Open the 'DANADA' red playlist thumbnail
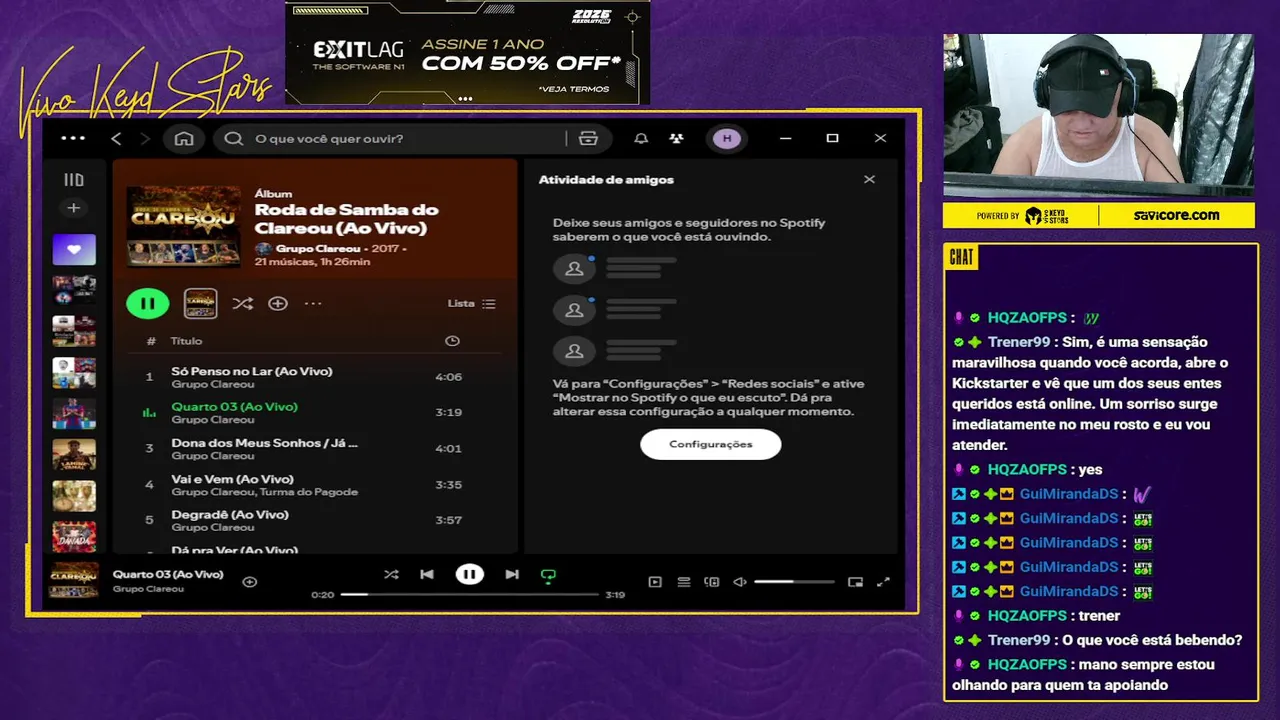This screenshot has width=1280, height=720. tap(74, 537)
